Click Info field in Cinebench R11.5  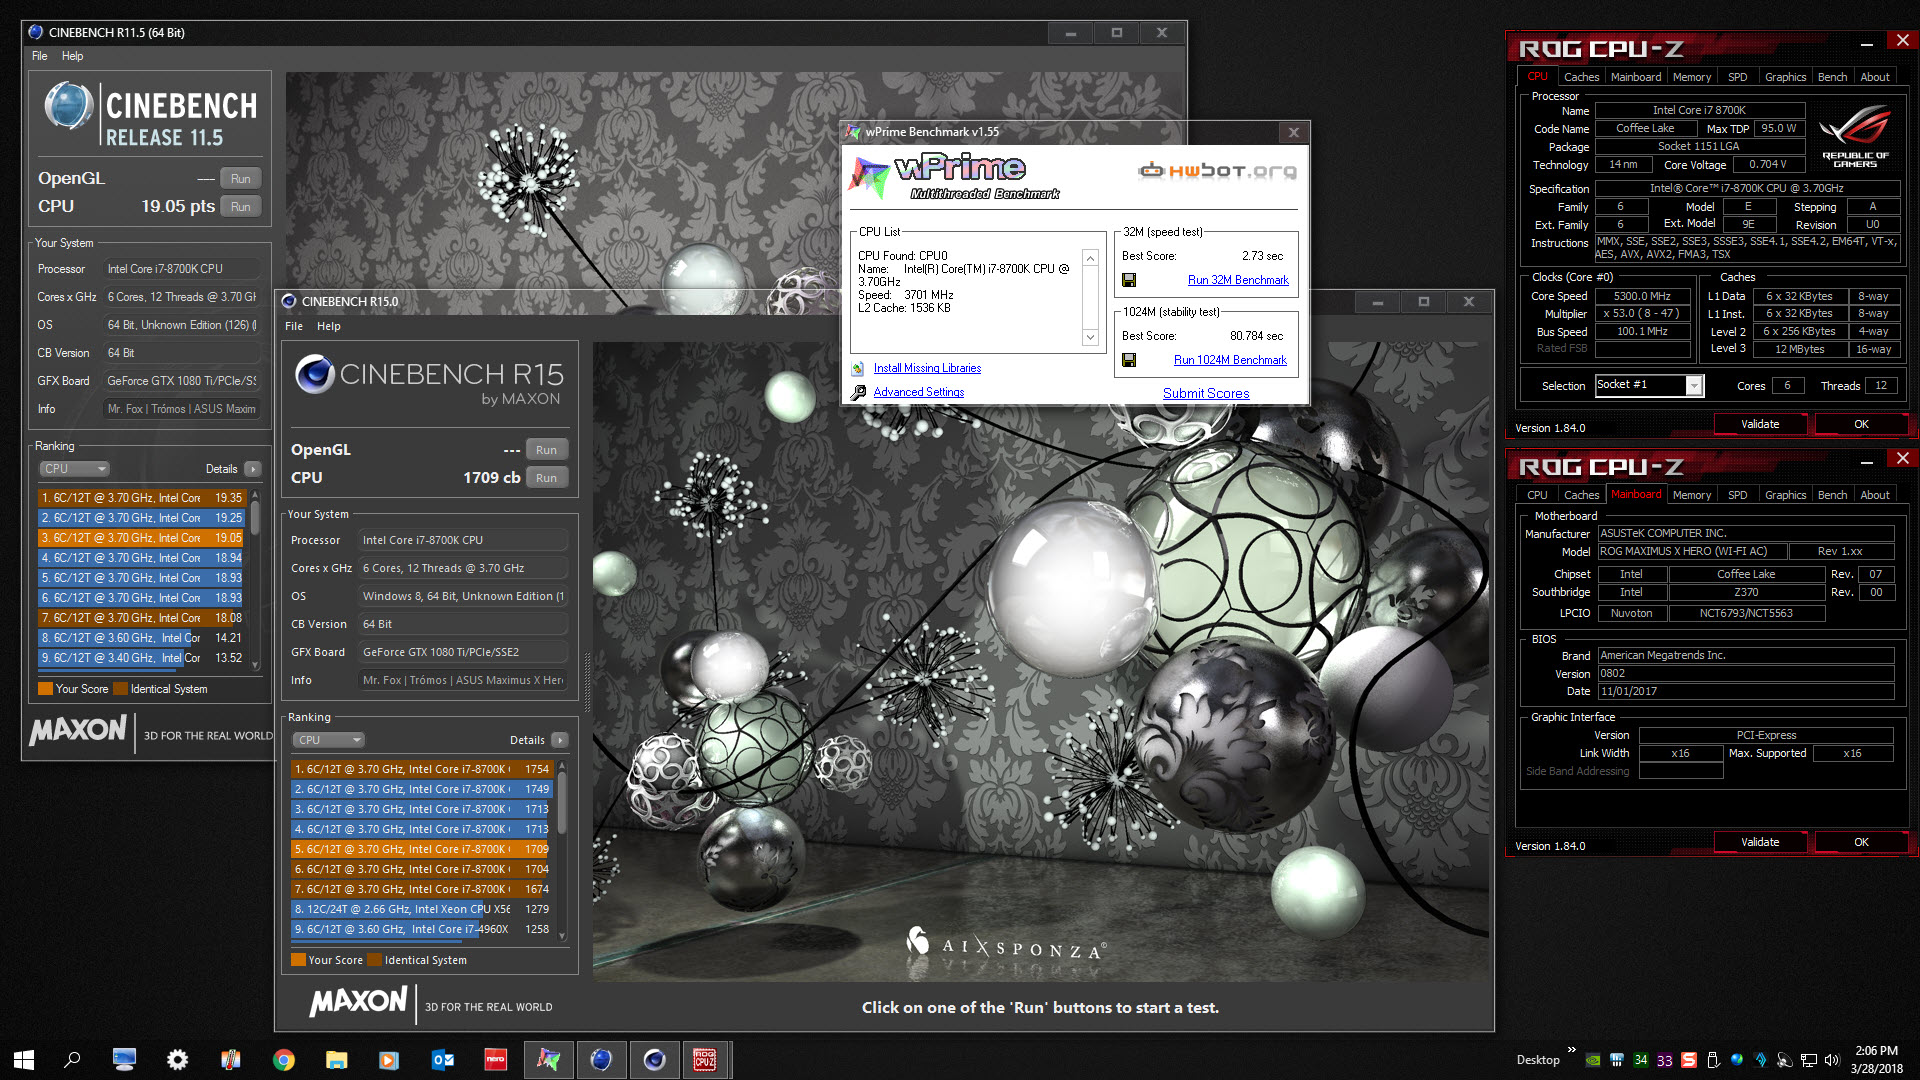(182, 409)
